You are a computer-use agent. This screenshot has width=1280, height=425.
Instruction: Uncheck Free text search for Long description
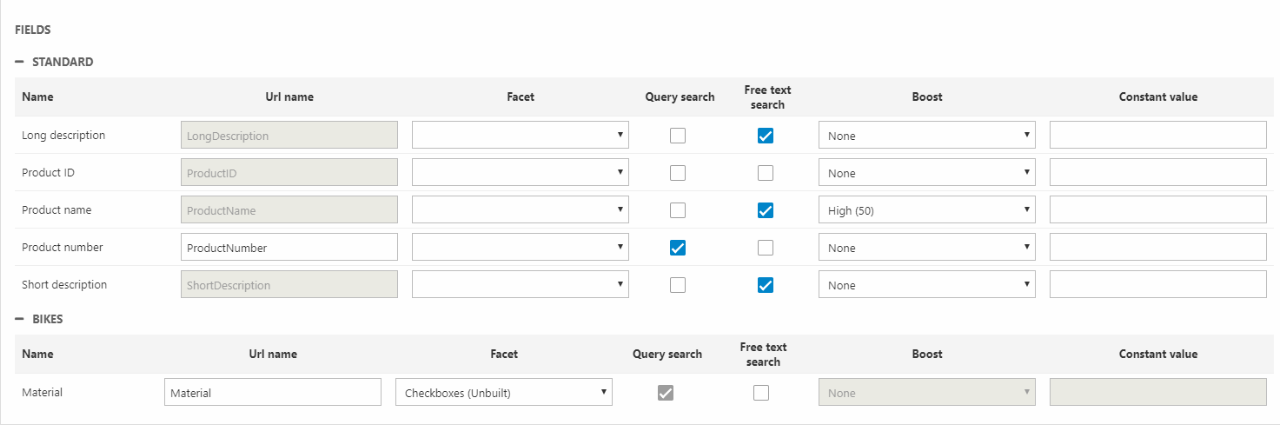(765, 136)
